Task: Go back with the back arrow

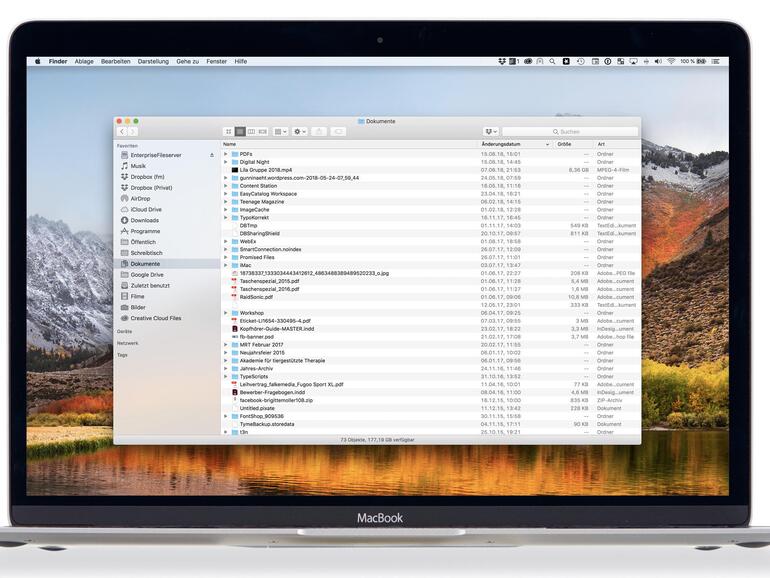Action: click(122, 132)
